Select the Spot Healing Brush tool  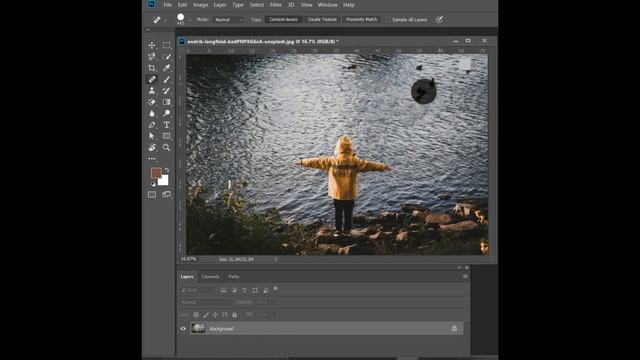152,79
